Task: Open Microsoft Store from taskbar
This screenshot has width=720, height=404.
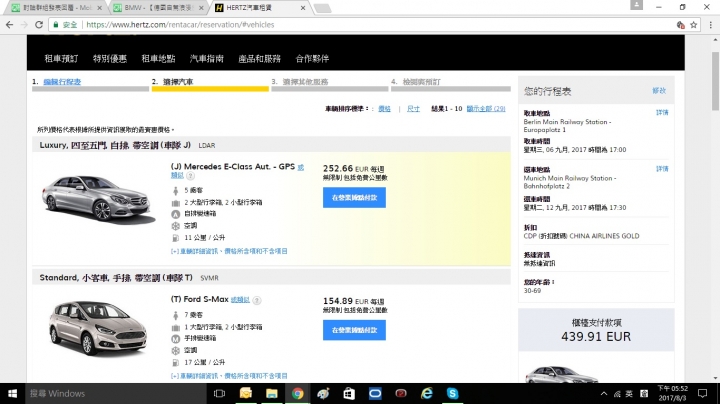Action: 349,393
